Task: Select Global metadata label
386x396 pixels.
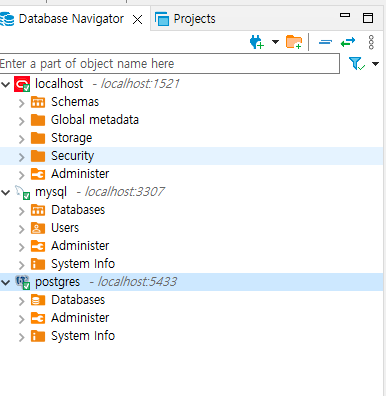Action: [x=95, y=120]
